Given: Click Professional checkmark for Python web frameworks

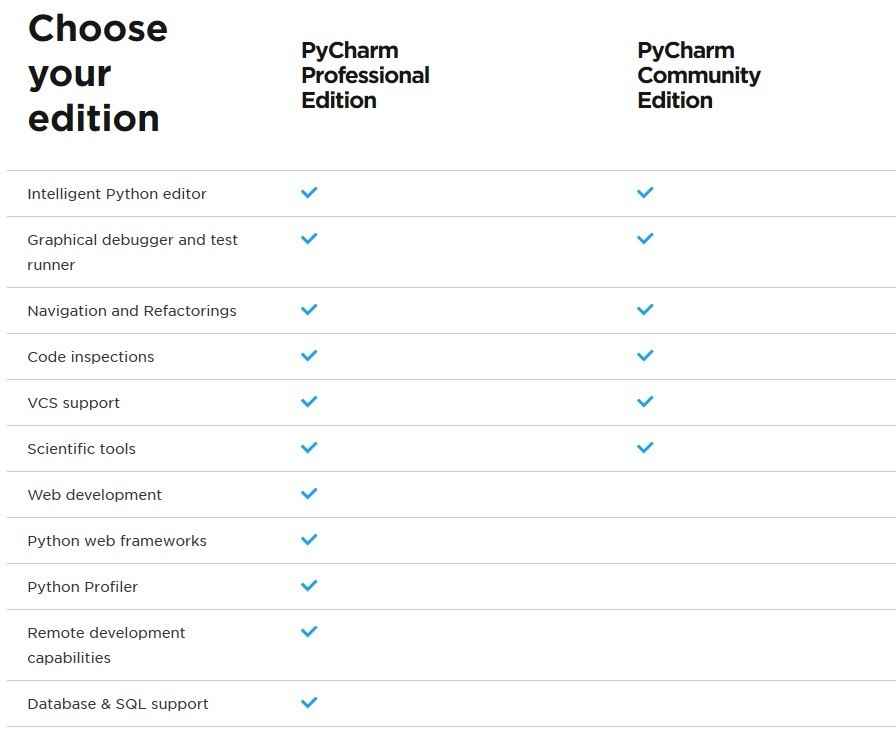Looking at the screenshot, I should pos(309,540).
